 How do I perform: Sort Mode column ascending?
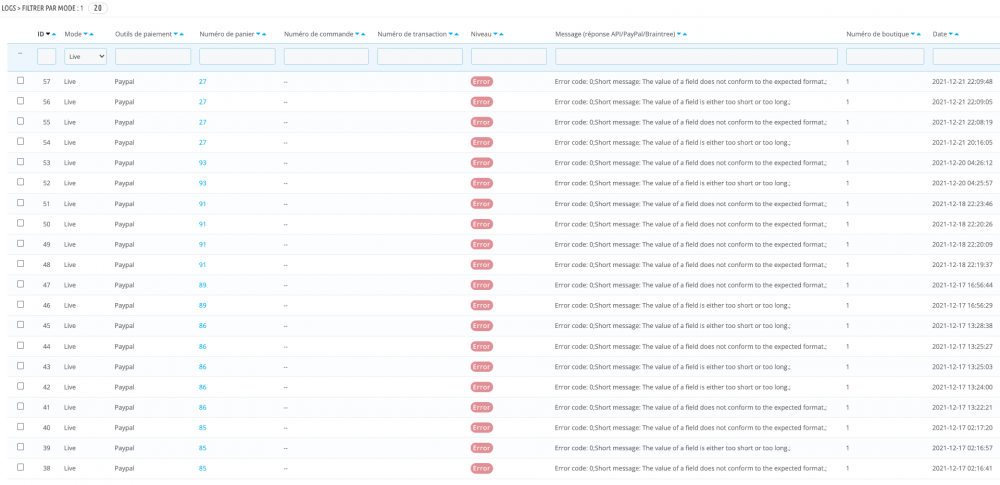click(x=92, y=34)
